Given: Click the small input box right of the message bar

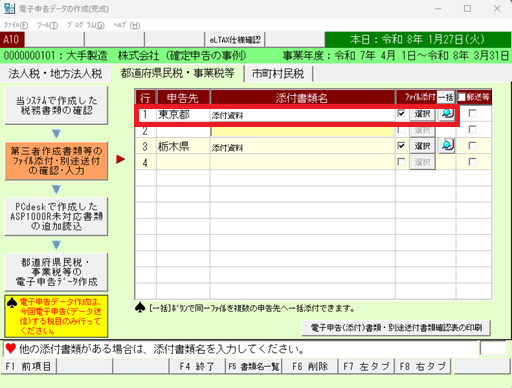Looking at the screenshot, I should (493, 349).
